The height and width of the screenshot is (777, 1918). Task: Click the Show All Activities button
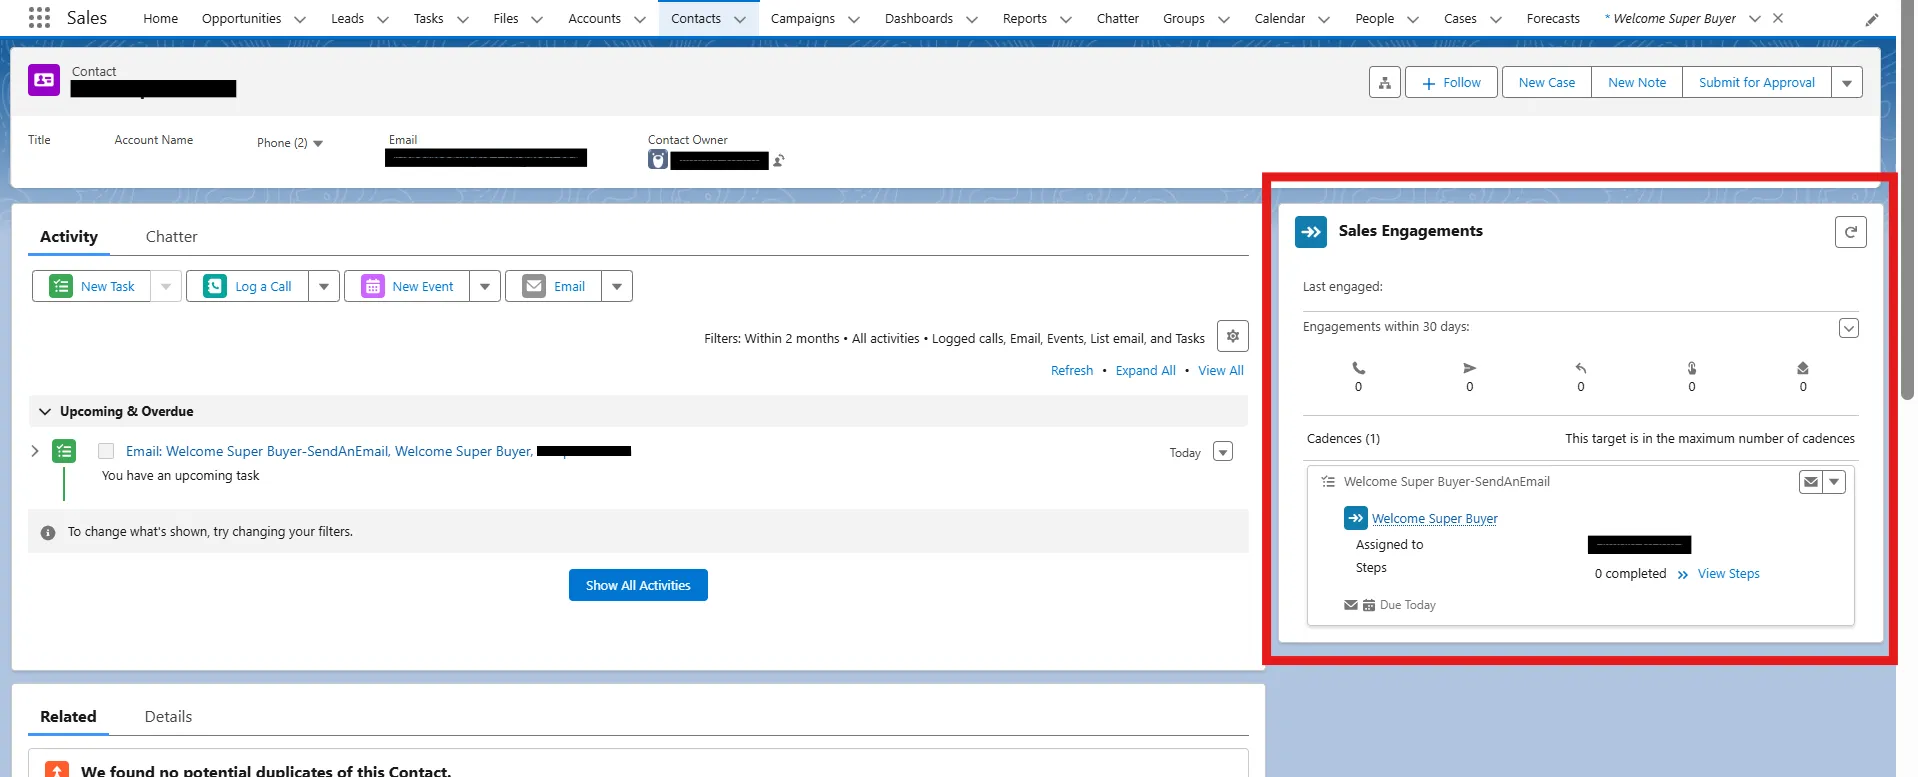click(x=638, y=586)
